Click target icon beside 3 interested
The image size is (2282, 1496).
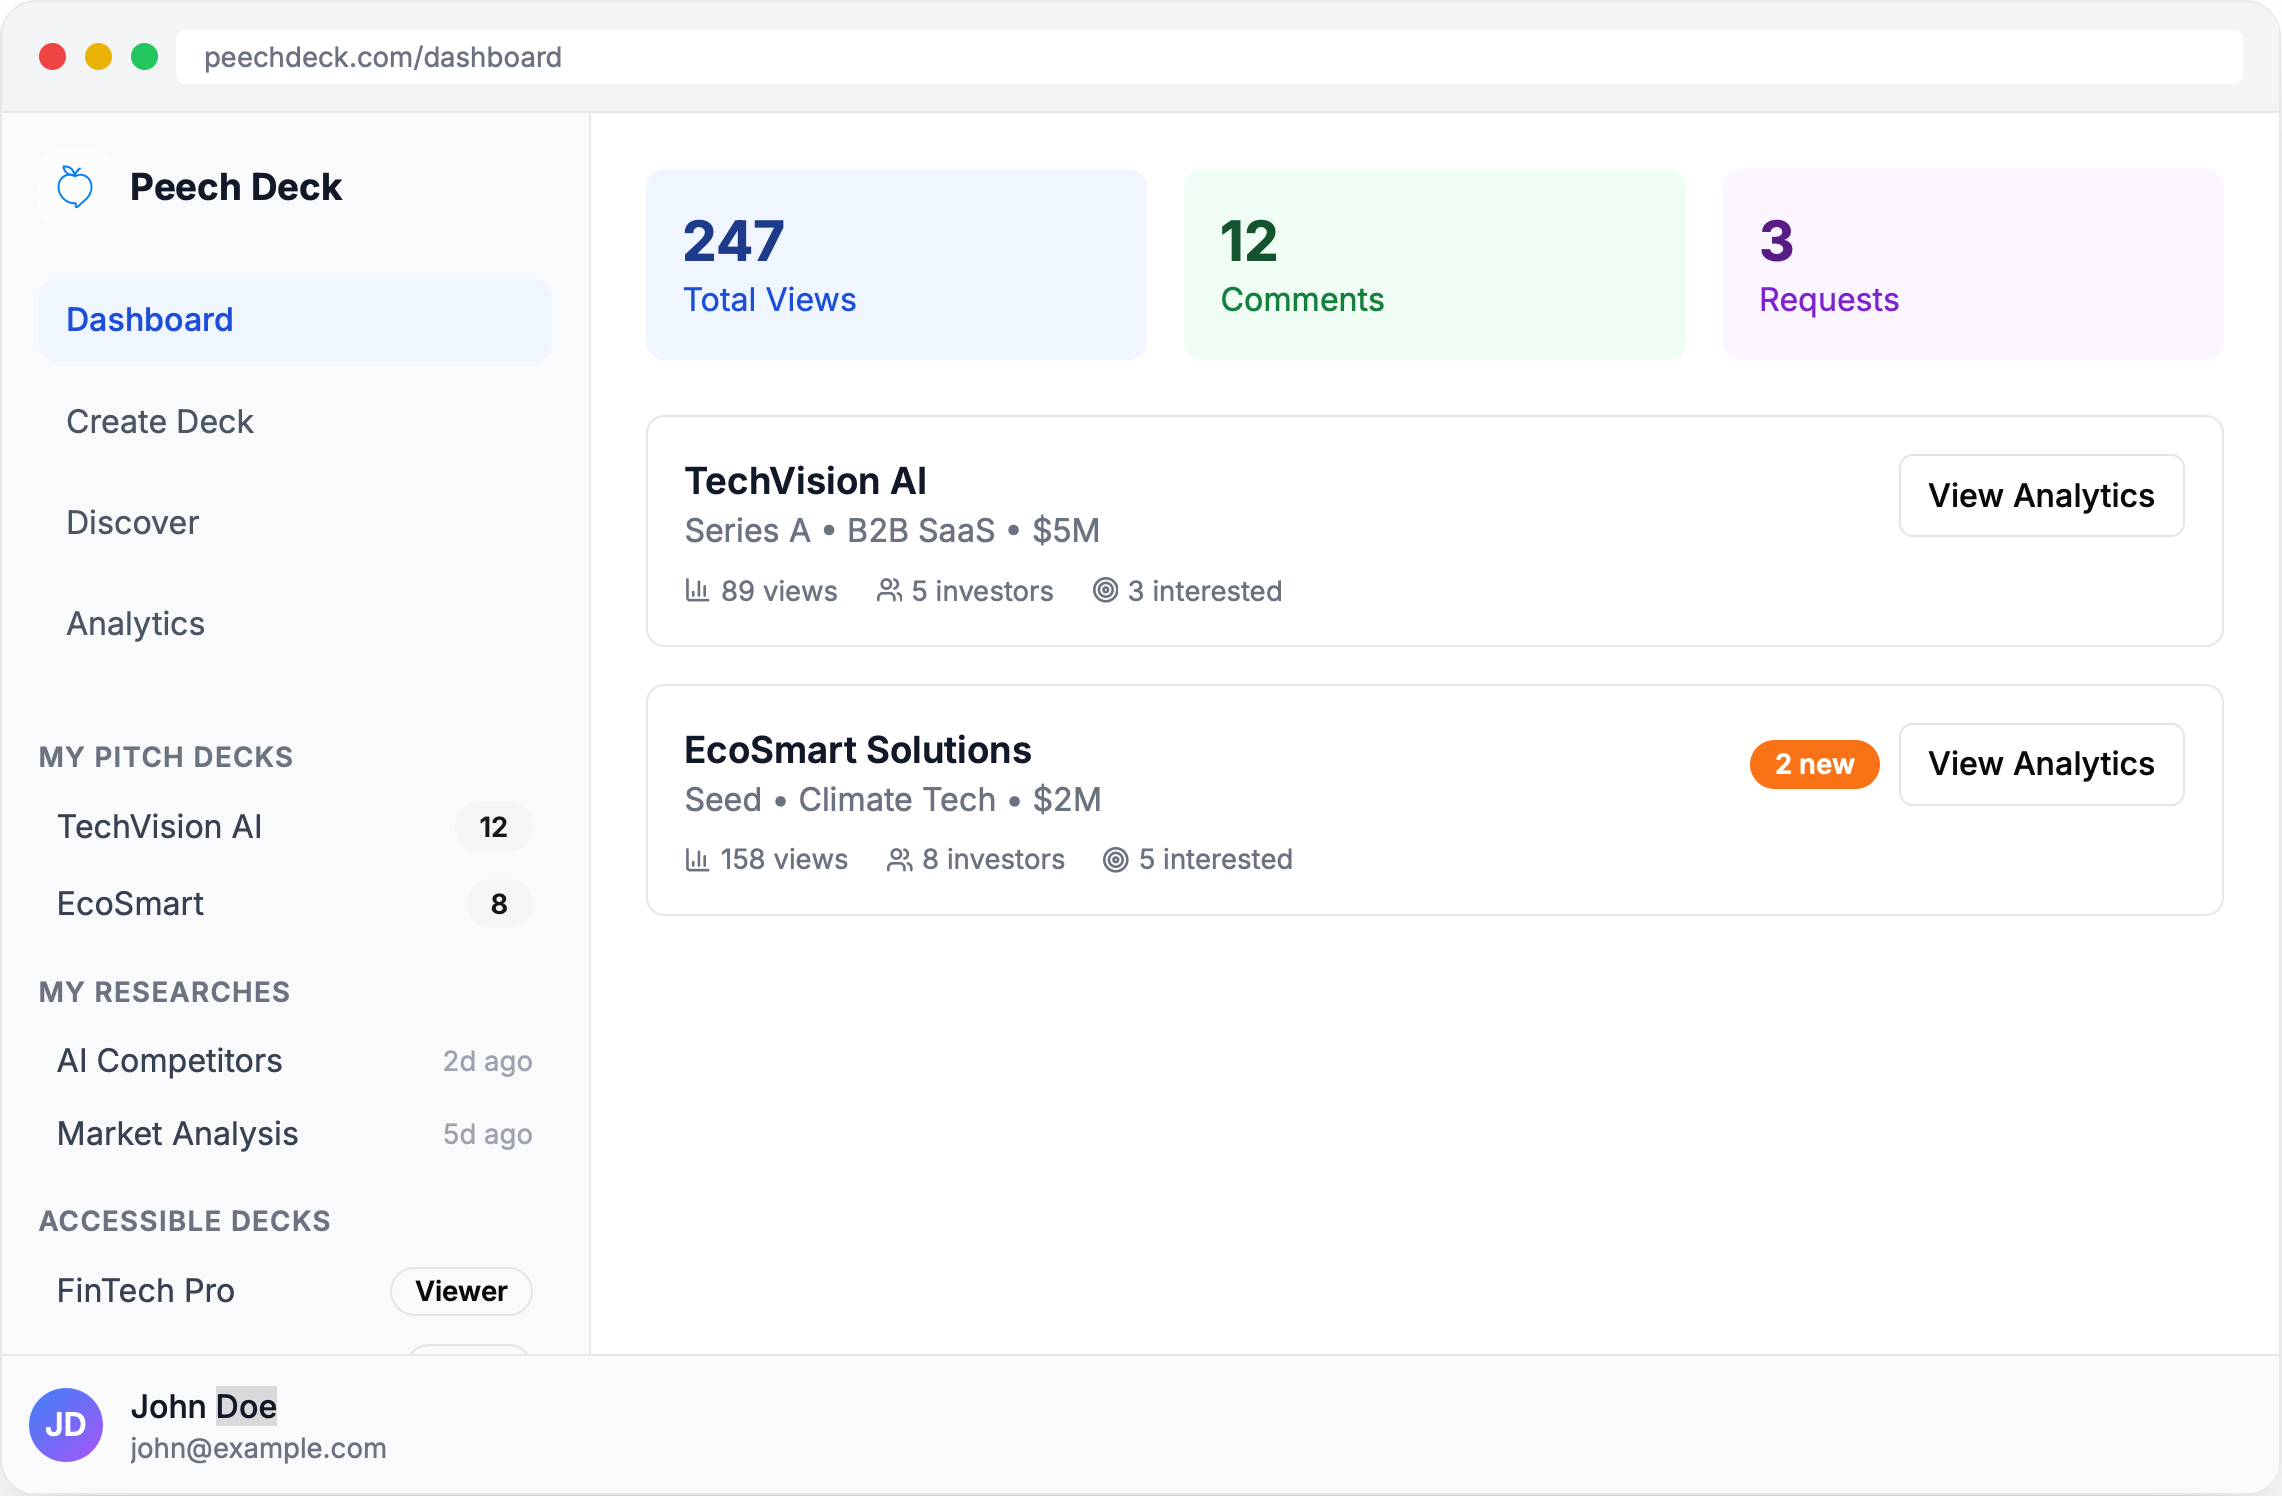tap(1105, 590)
